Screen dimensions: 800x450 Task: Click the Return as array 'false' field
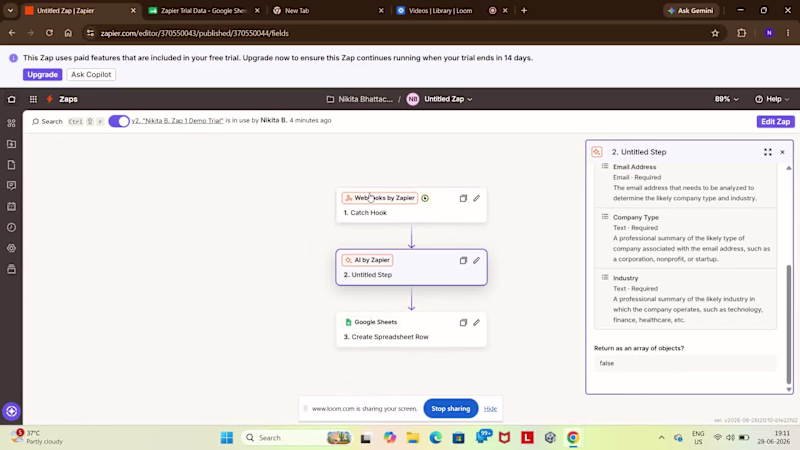pyautogui.click(x=685, y=363)
